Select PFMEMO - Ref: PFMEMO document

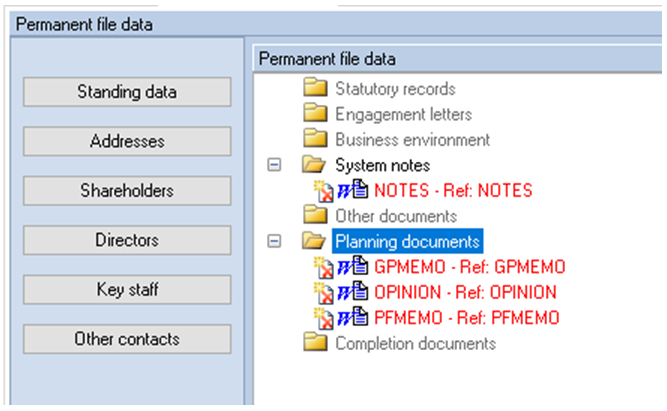point(467,318)
